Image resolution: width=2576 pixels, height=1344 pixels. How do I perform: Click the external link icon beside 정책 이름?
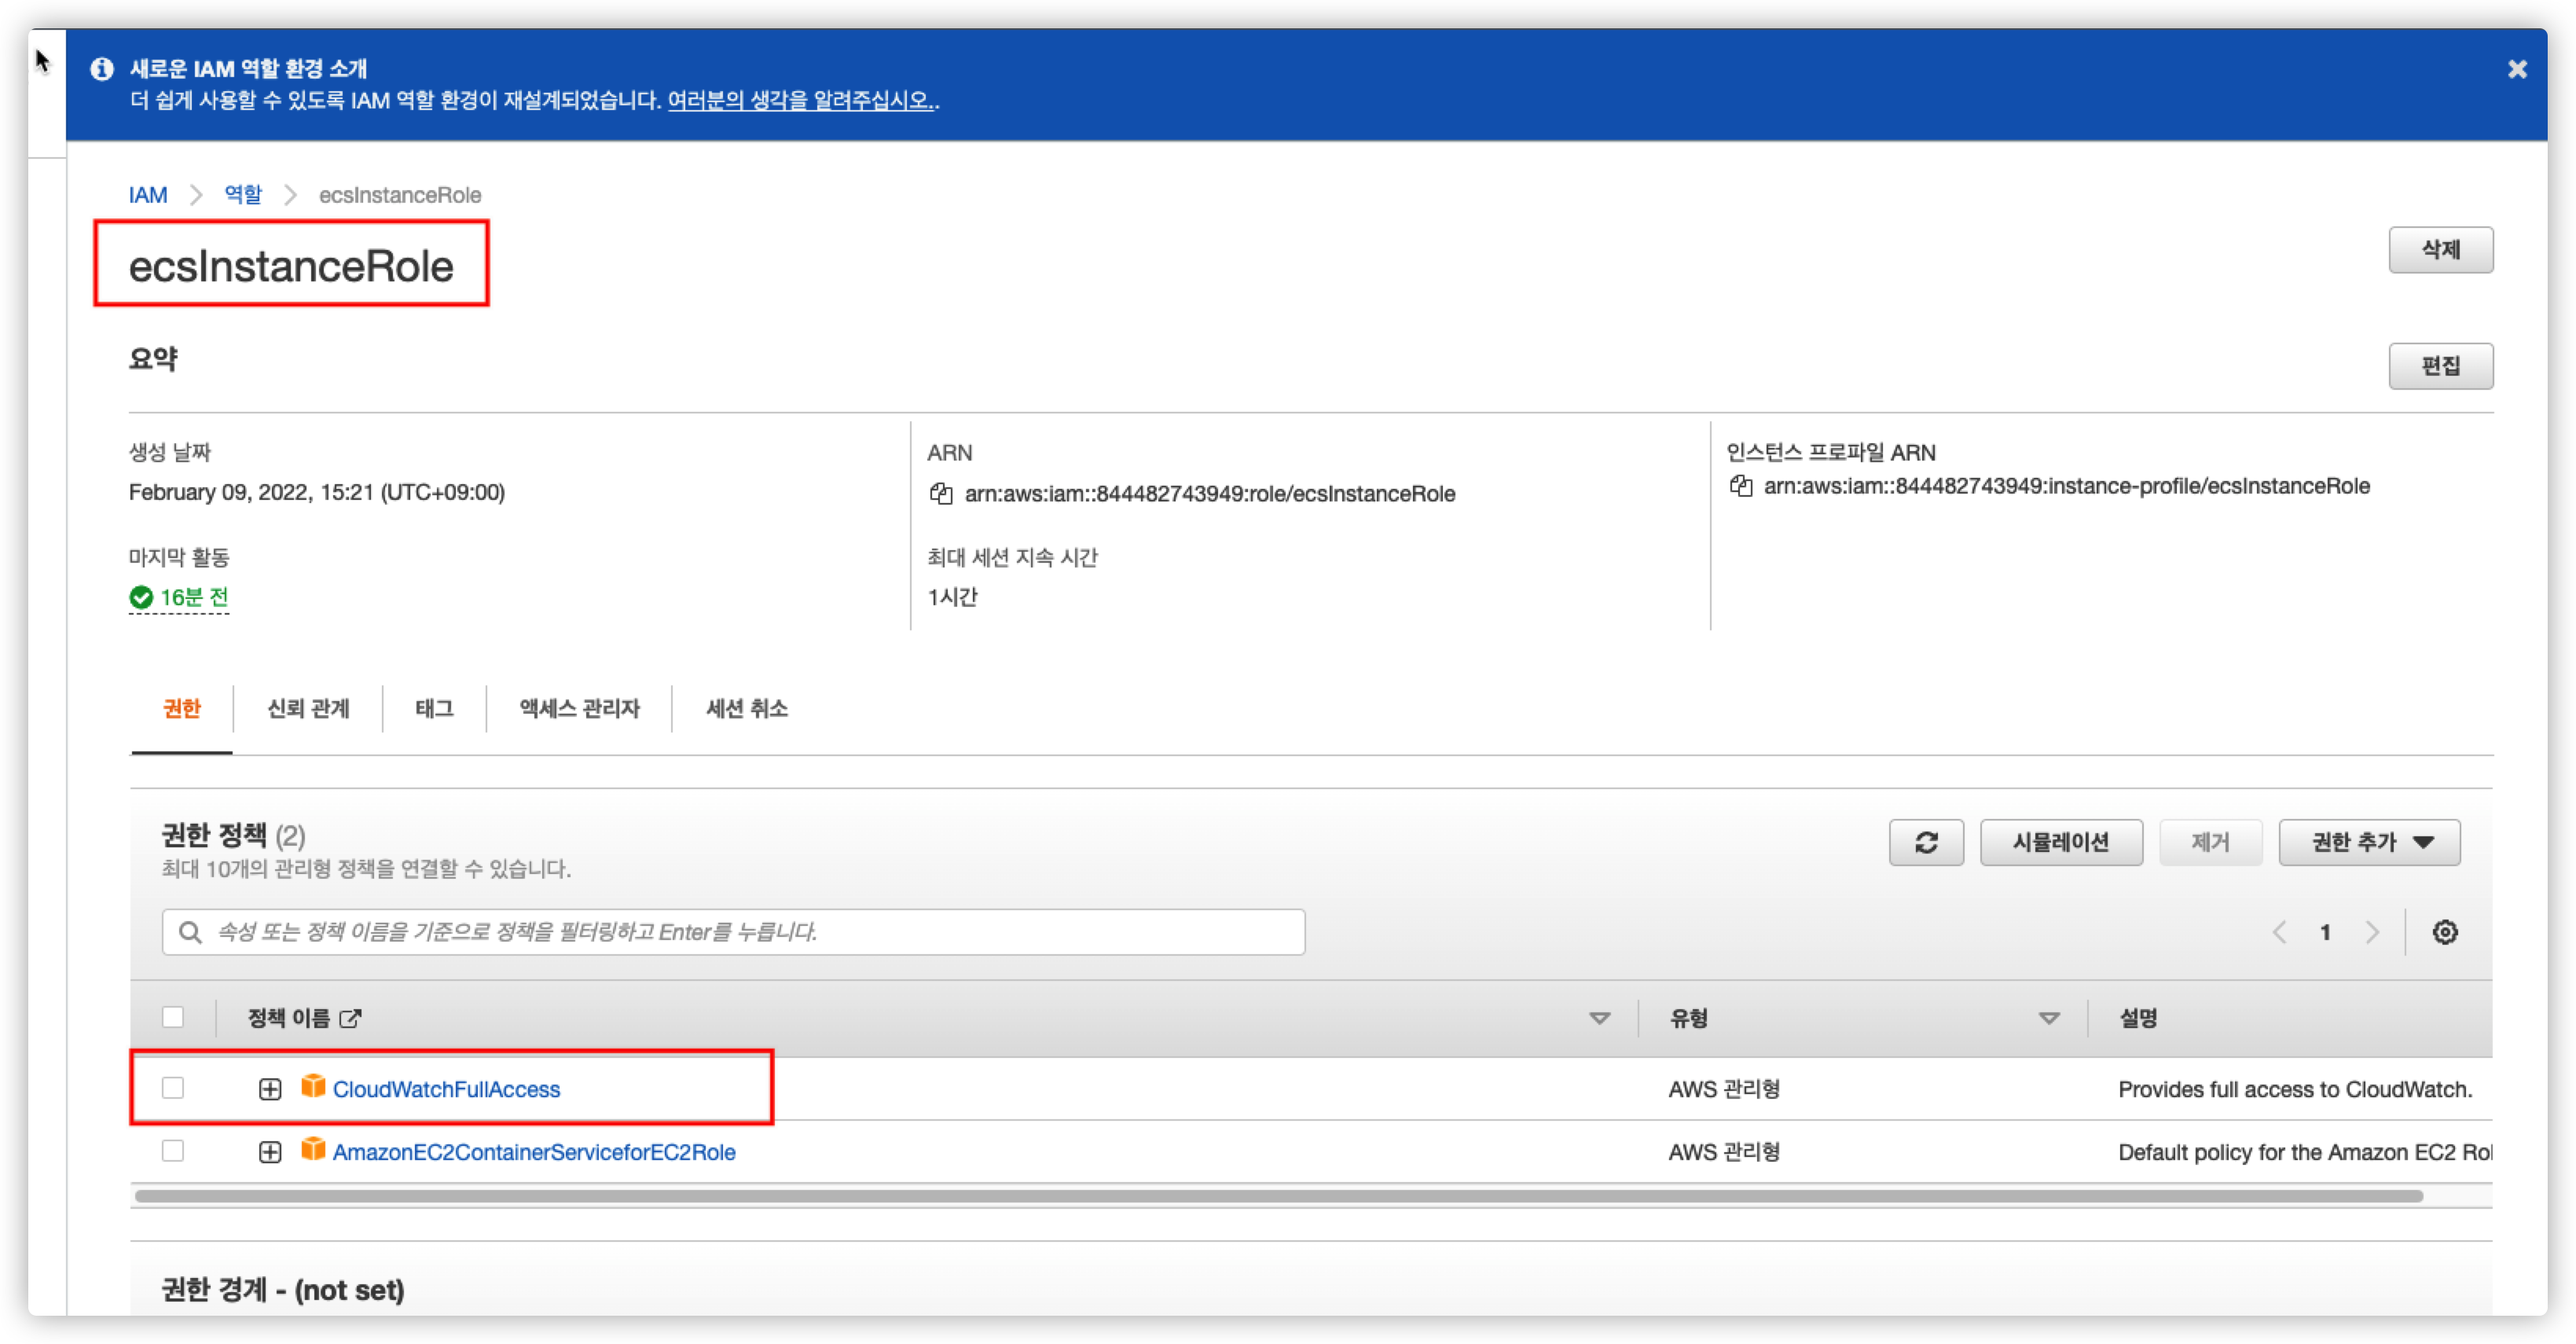click(350, 1018)
